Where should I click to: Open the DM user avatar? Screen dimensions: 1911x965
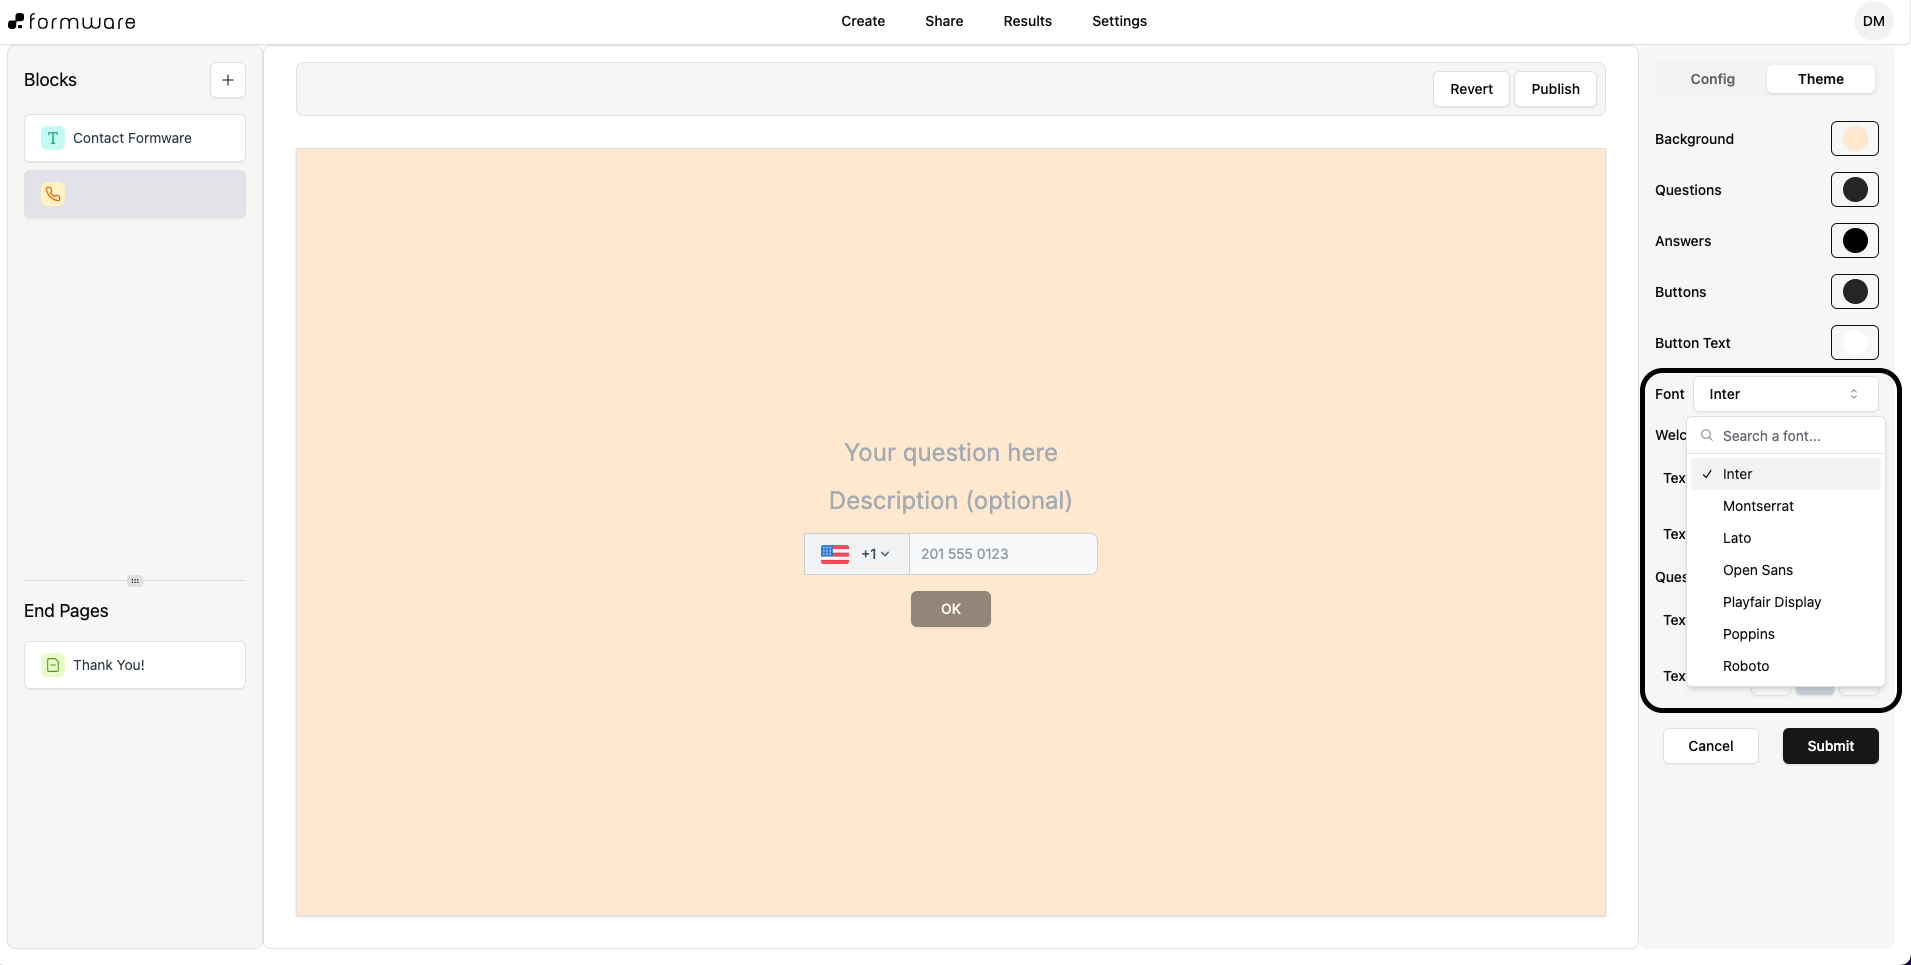1873,21
